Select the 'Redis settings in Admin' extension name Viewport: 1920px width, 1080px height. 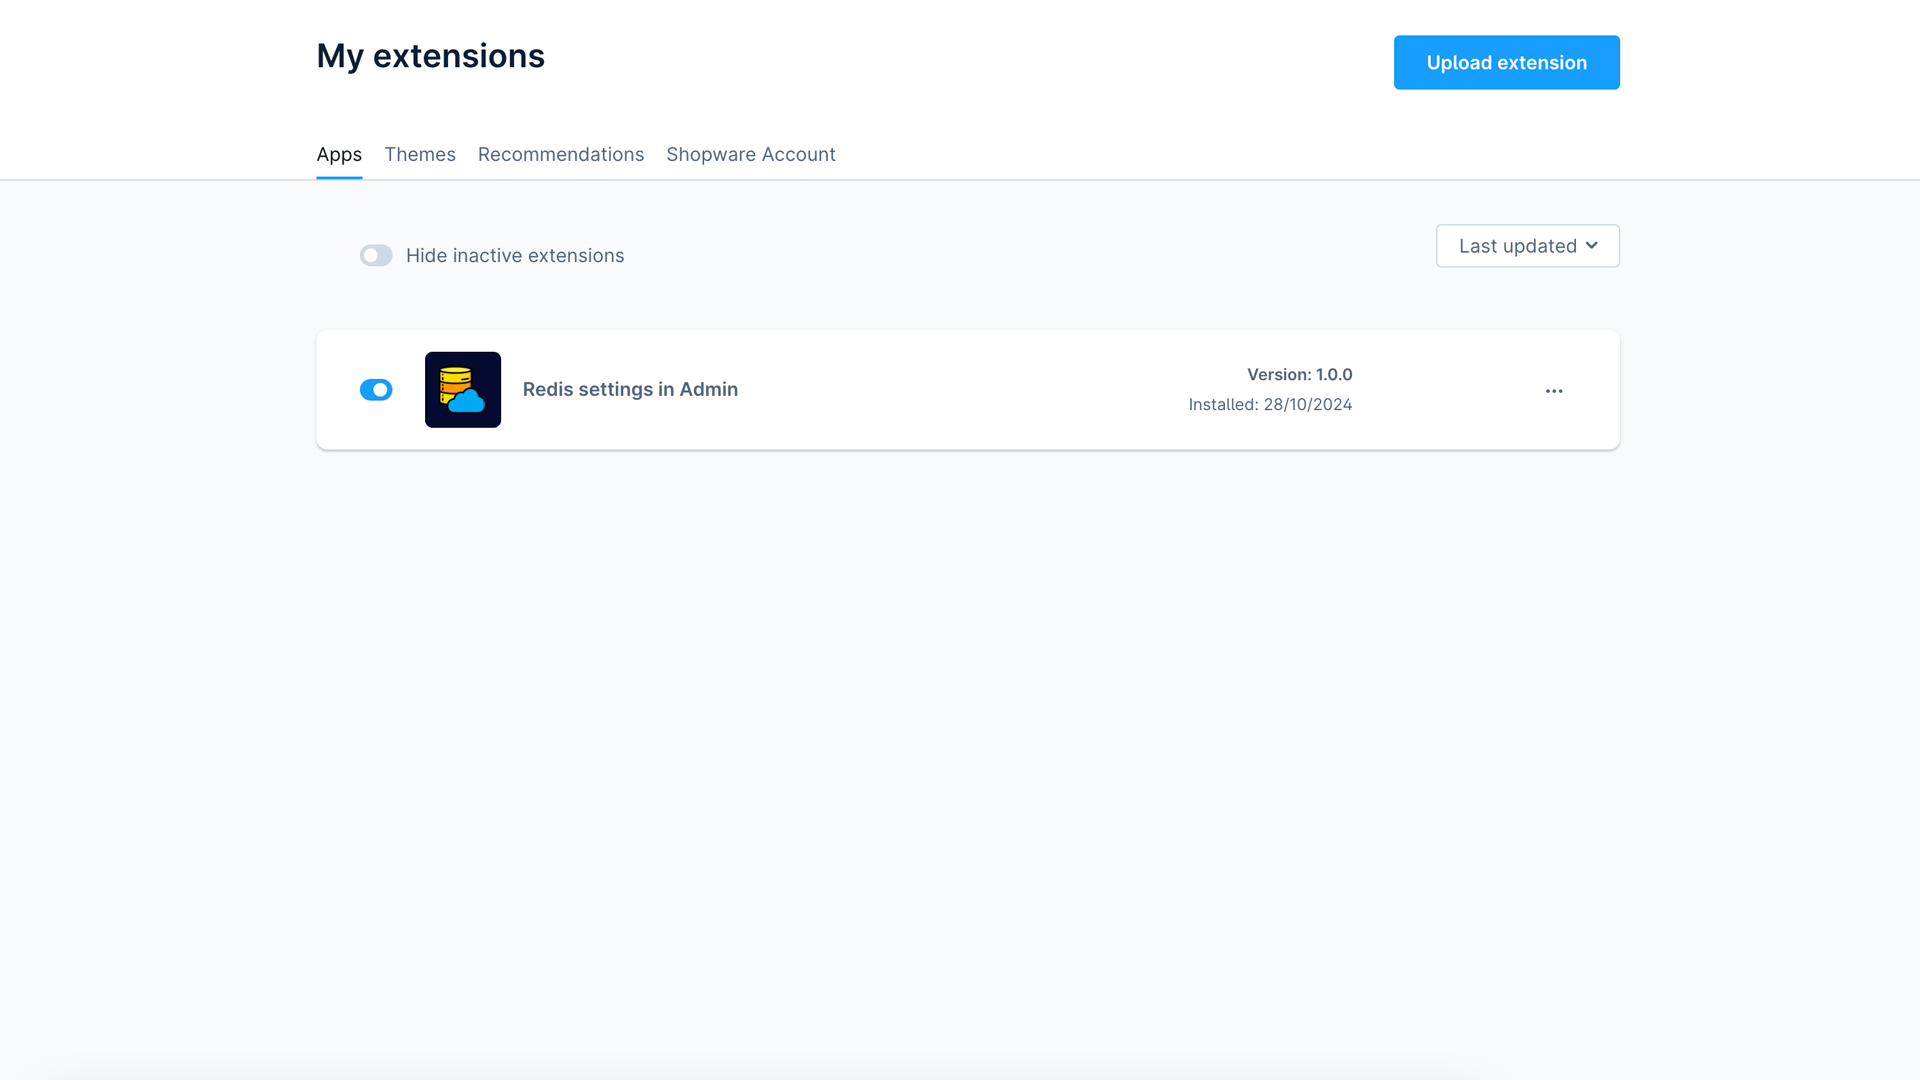(630, 390)
